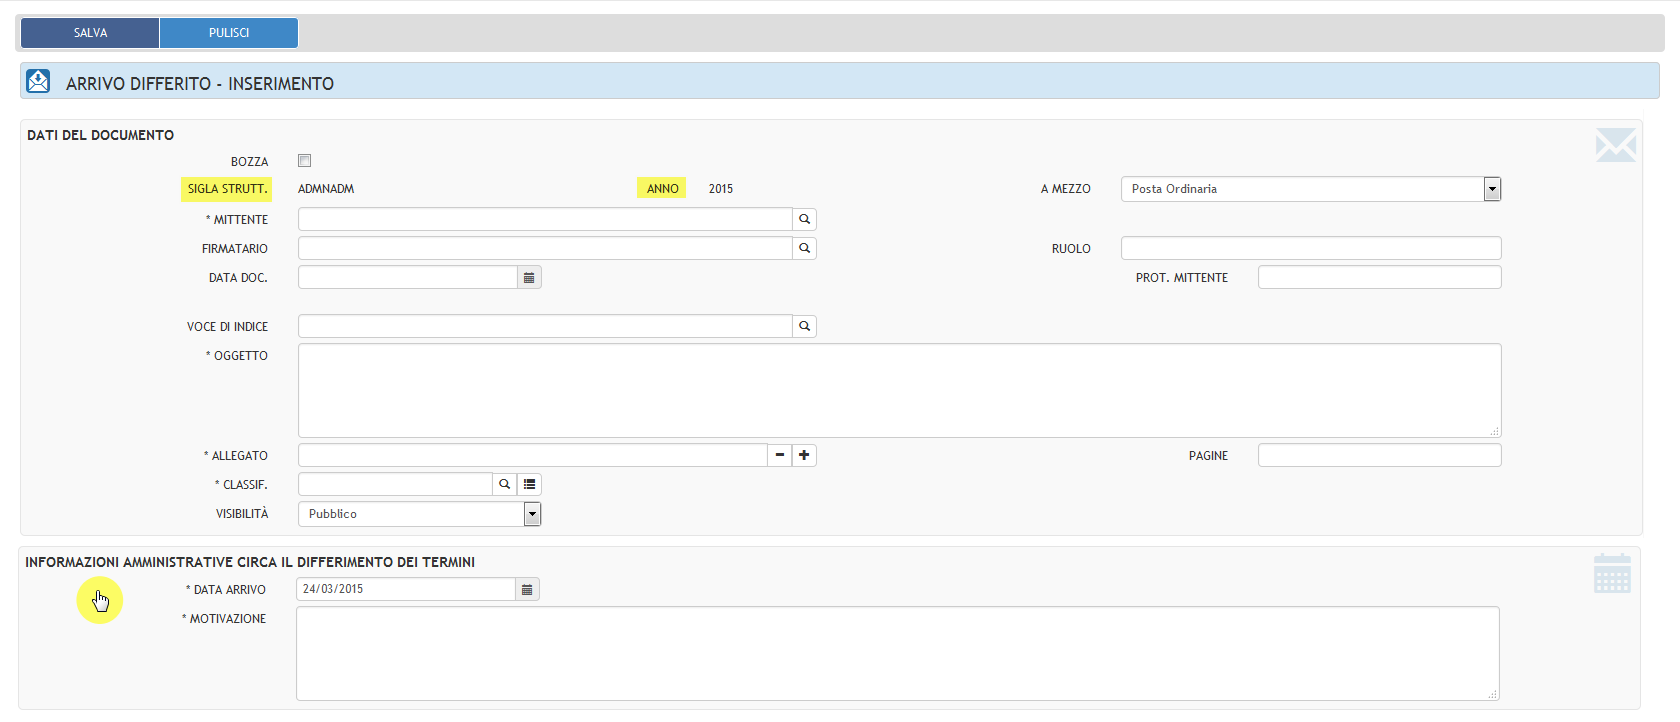This screenshot has width=1680, height=722.
Task: Click the Voce di Indice search icon
Action: pyautogui.click(x=804, y=326)
